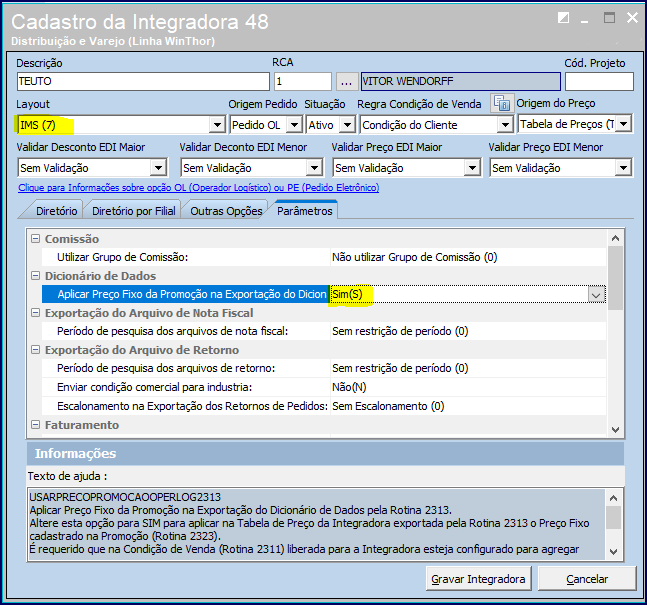
Task: Select Aplicar Preço Fixo da Promoção row
Action: 324,294
